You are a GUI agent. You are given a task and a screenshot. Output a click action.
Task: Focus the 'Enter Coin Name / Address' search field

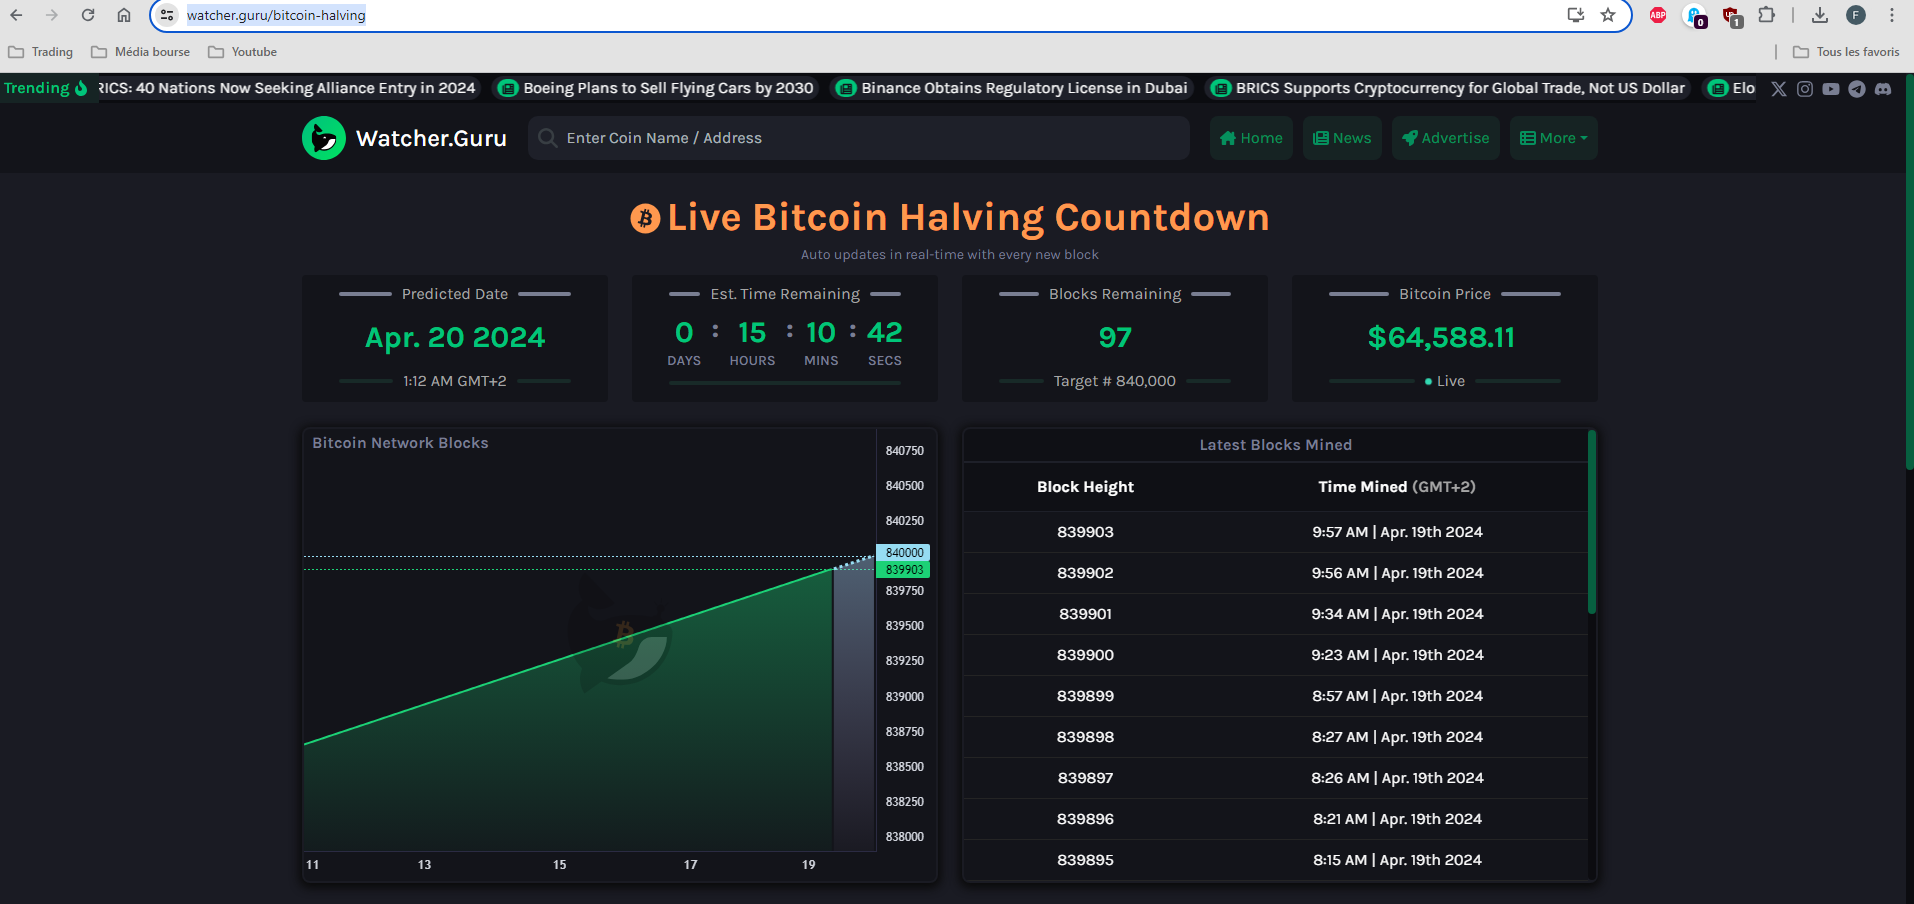point(859,138)
